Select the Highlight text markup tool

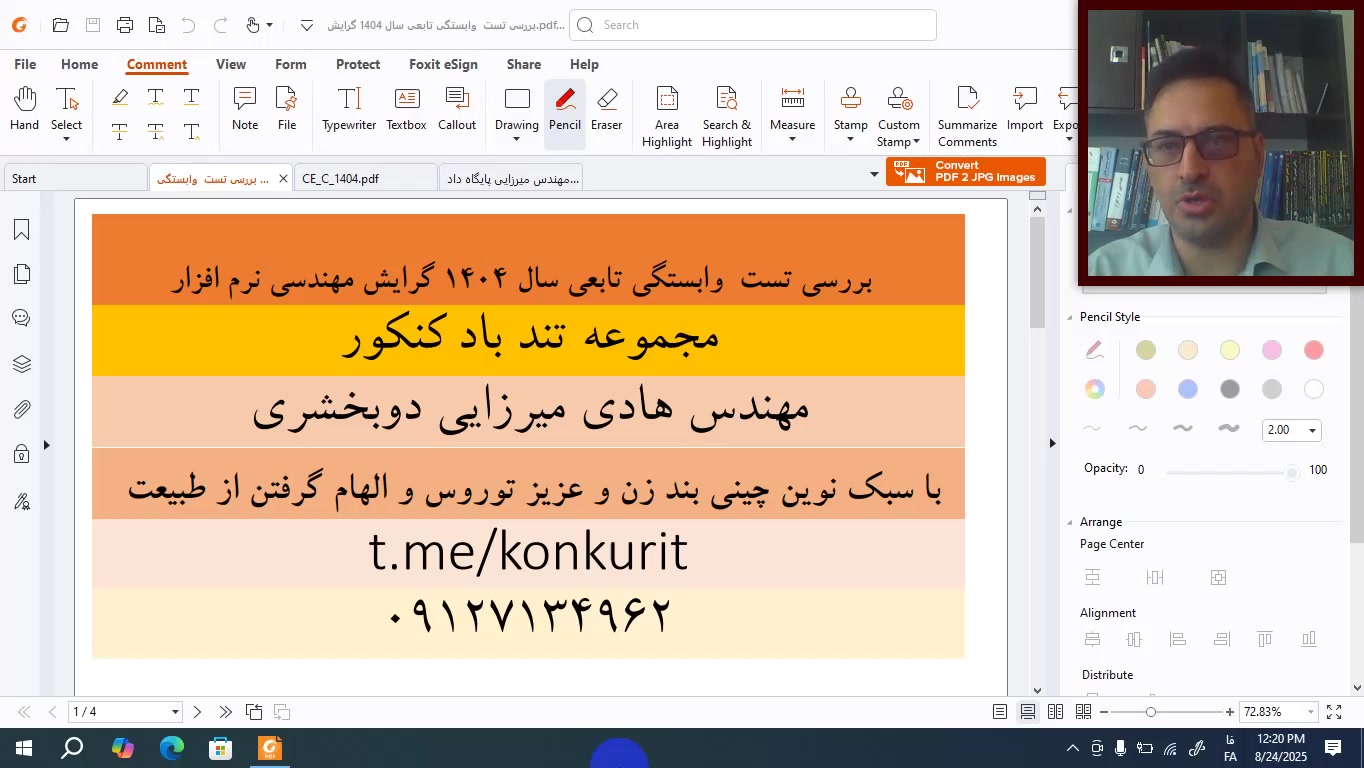tap(120, 97)
